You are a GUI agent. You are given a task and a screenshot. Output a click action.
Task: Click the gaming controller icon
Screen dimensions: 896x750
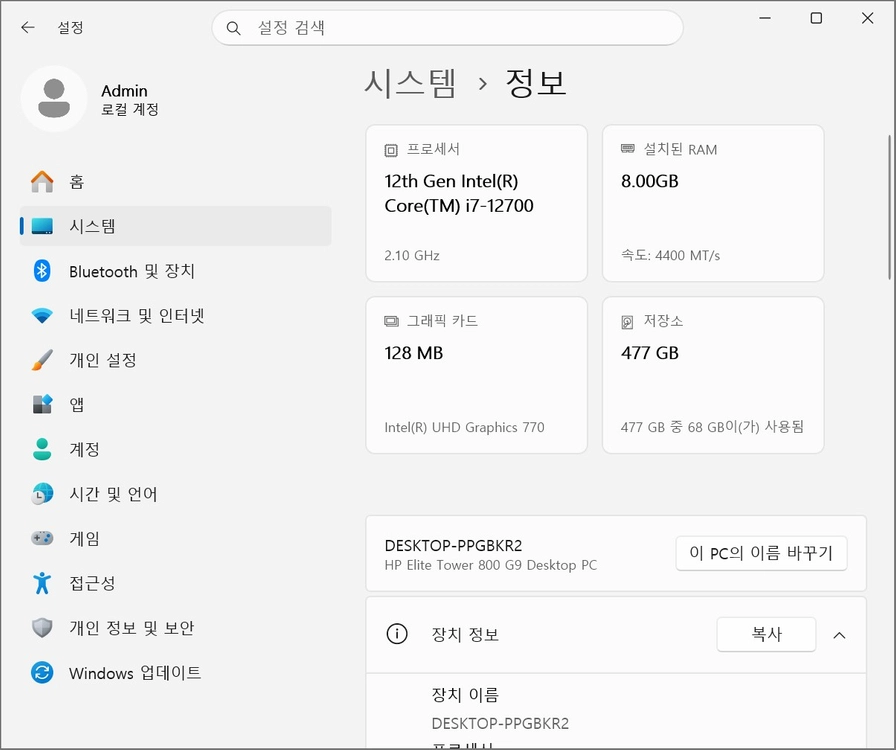click(42, 538)
